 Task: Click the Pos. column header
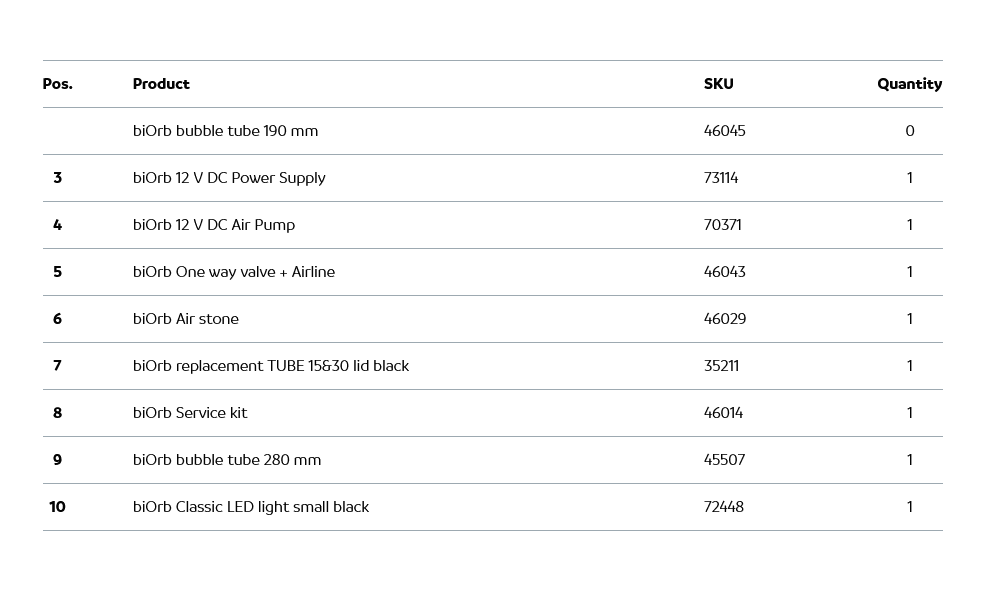coord(58,84)
